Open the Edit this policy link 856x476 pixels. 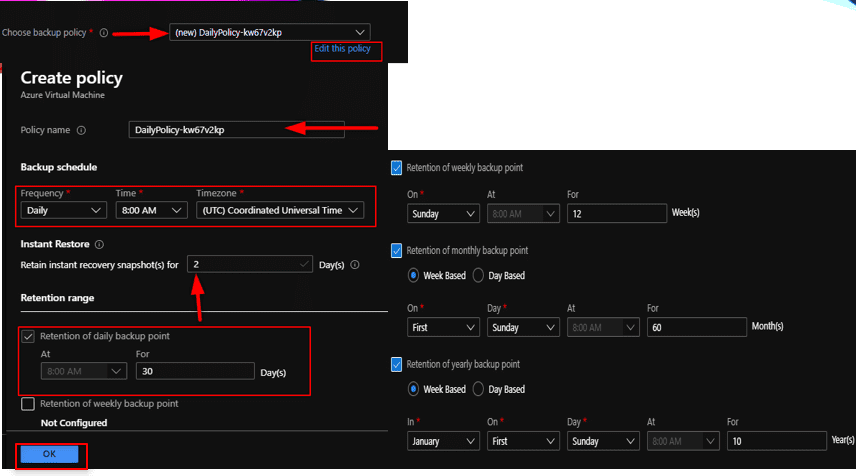pos(342,49)
